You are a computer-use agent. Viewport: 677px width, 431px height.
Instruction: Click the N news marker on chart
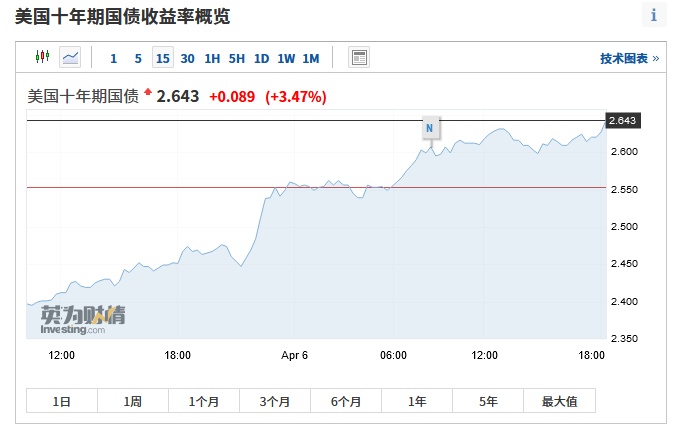[429, 128]
